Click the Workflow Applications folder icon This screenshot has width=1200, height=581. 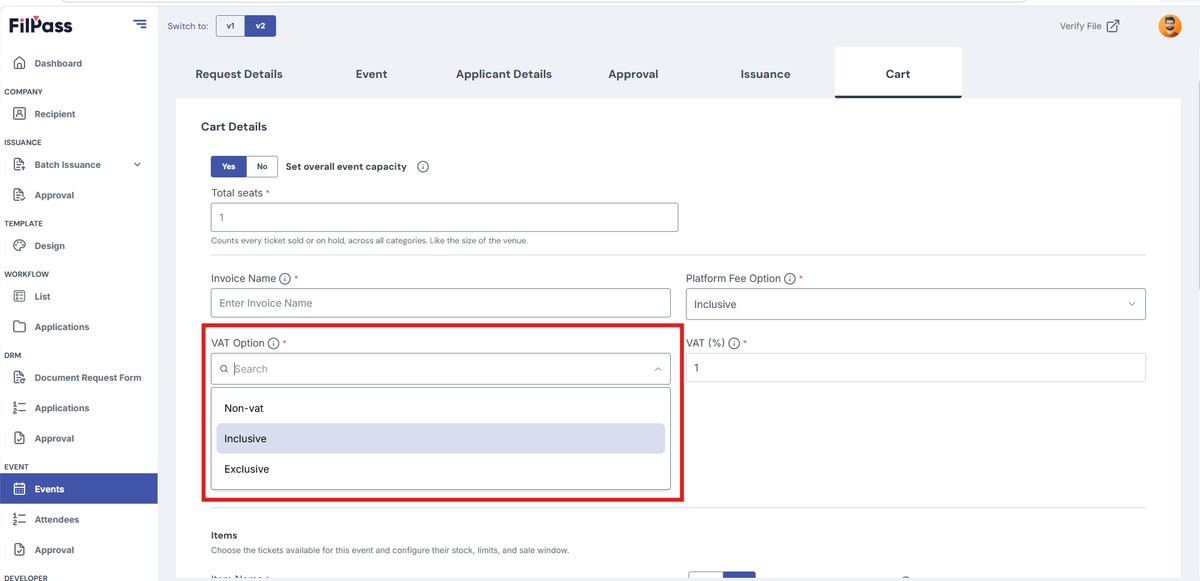[19, 327]
